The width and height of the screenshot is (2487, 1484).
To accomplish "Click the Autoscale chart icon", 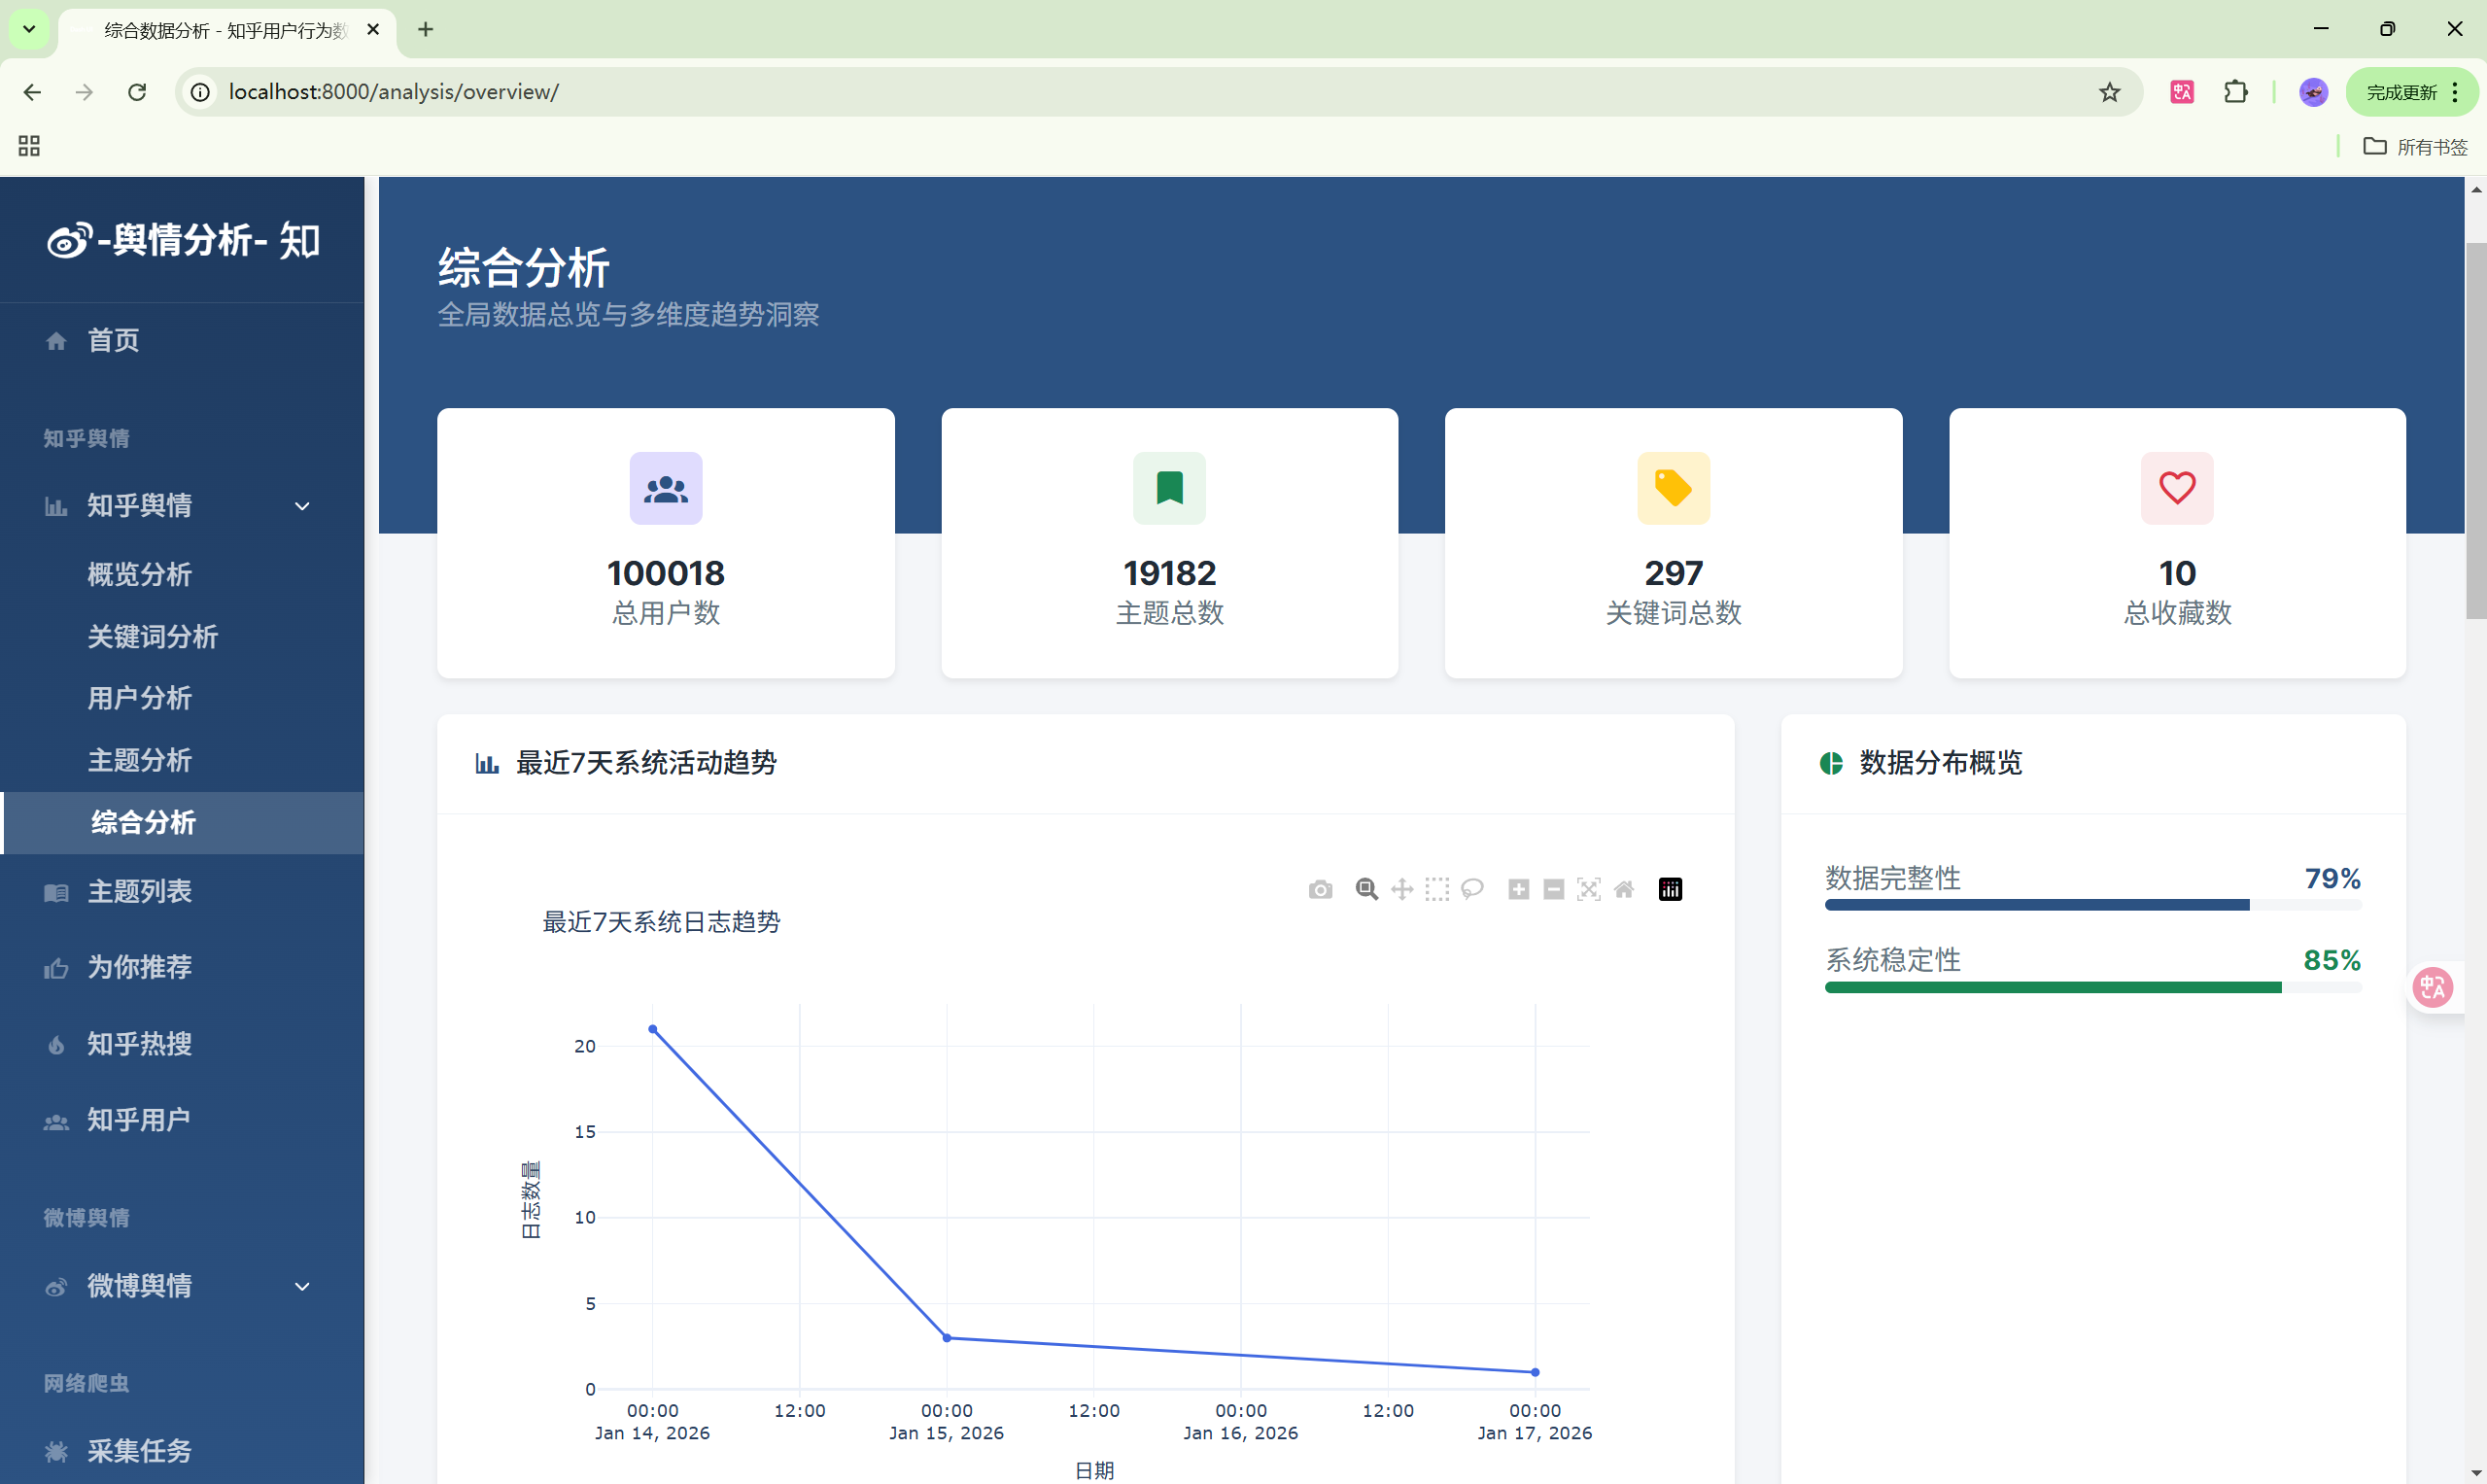I will point(1588,889).
